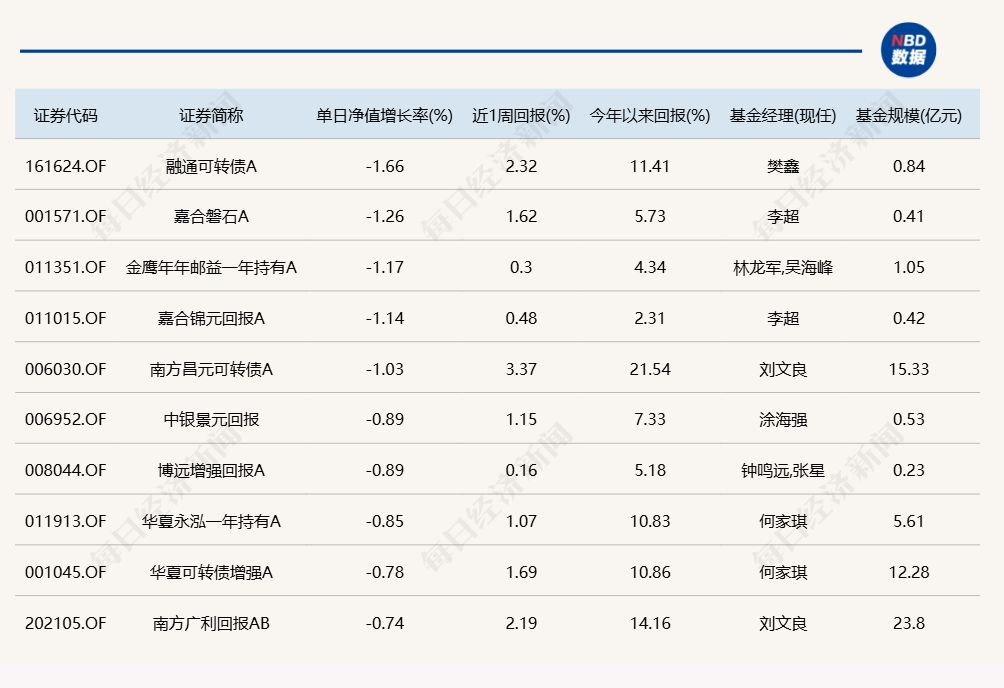Click the 证券代码 column header
1004x688 pixels.
(x=65, y=115)
